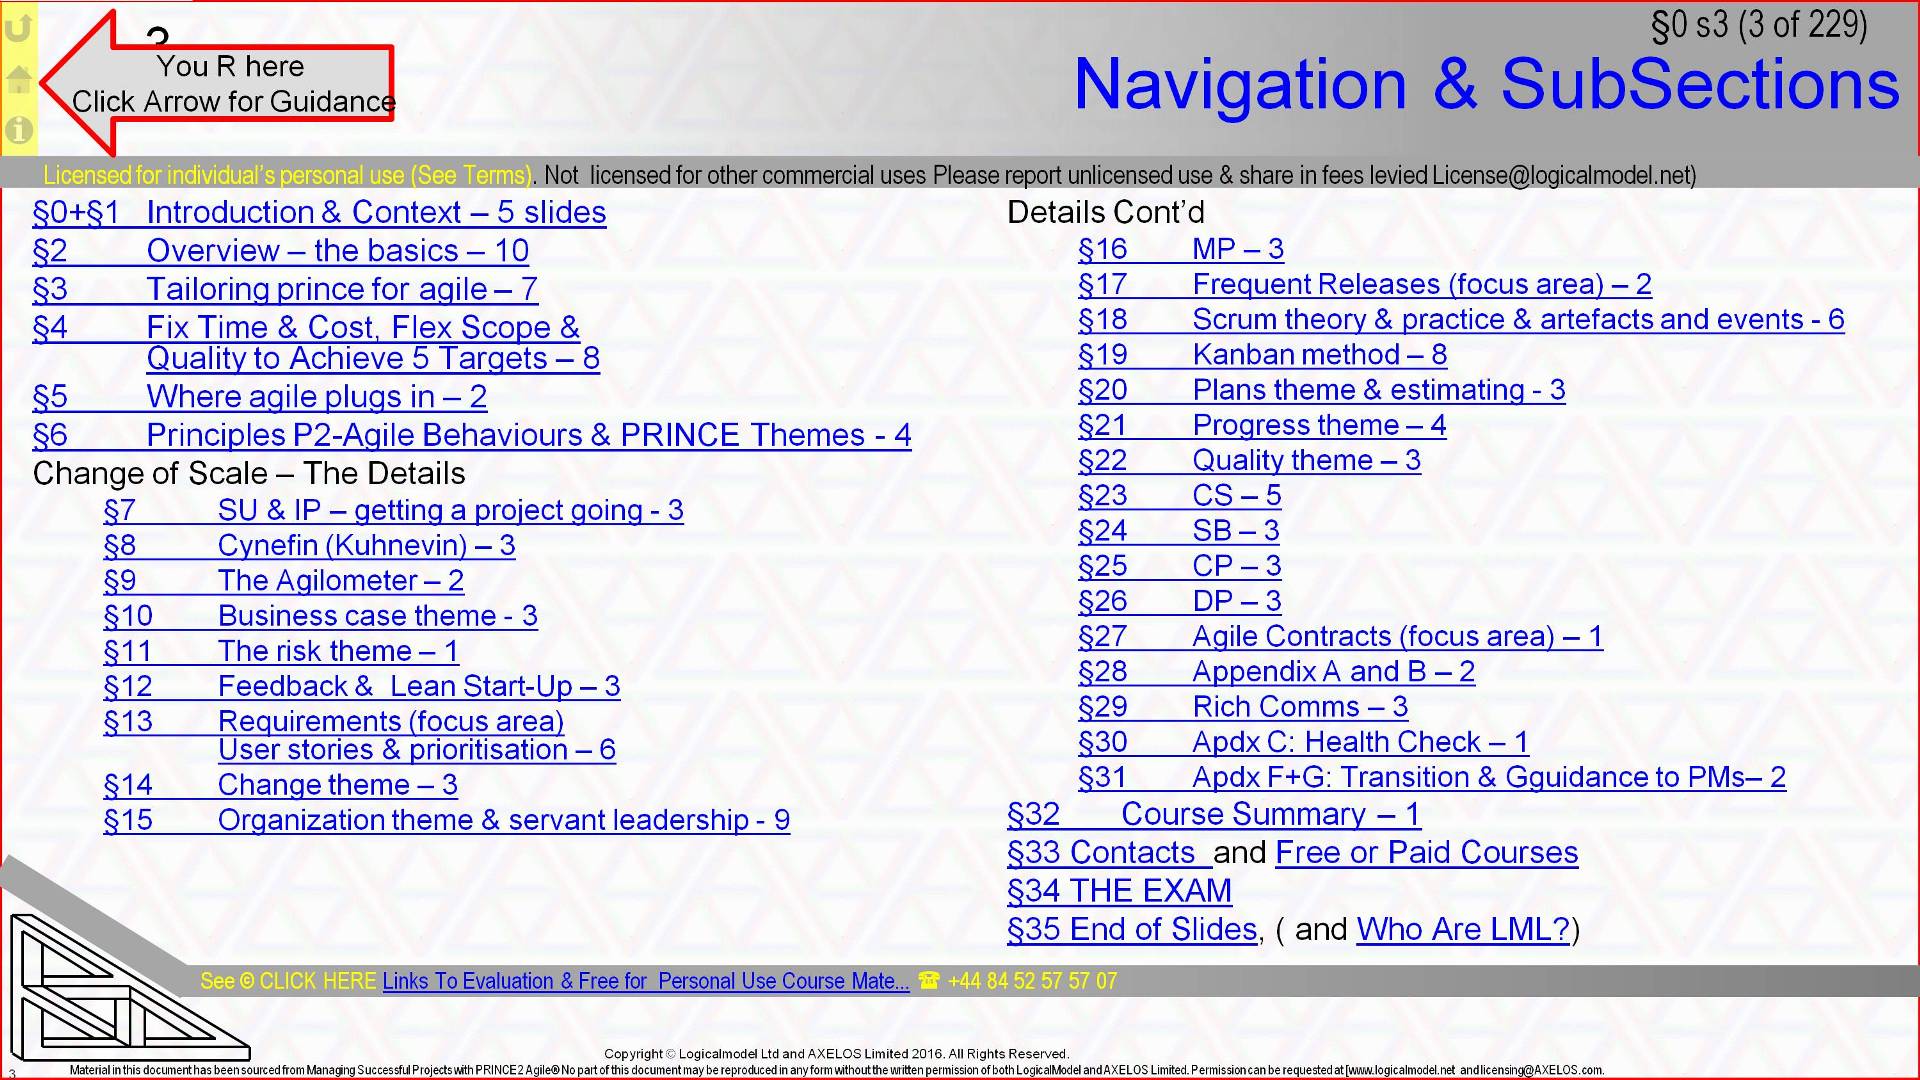
Task: Click the curved return arrow icon in the sidebar
Action: [17, 30]
